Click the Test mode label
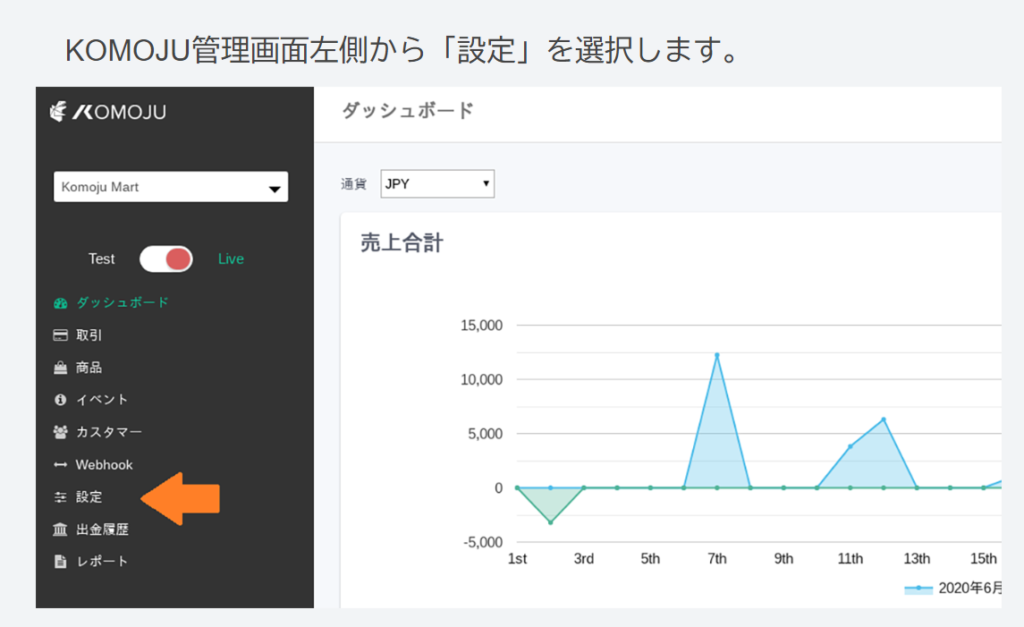Image resolution: width=1024 pixels, height=627 pixels. tap(101, 259)
